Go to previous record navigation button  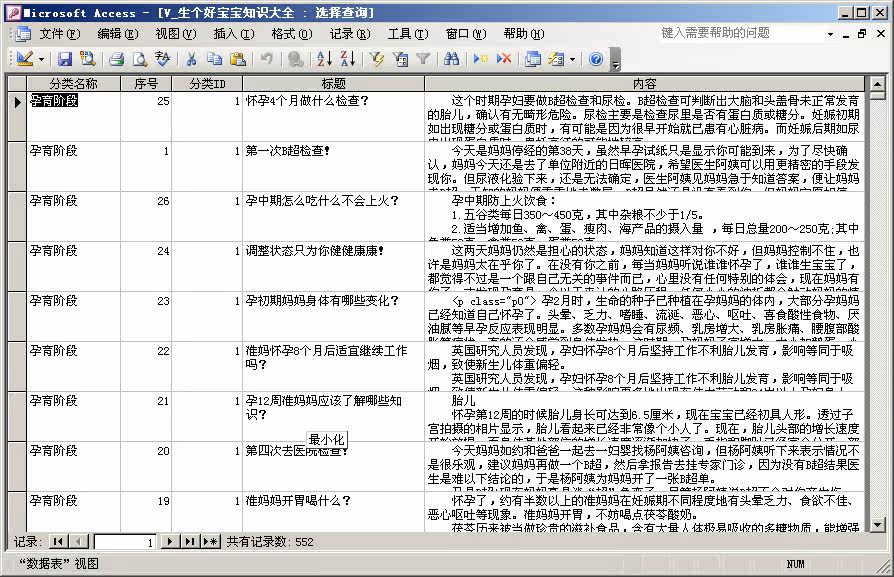click(x=78, y=542)
